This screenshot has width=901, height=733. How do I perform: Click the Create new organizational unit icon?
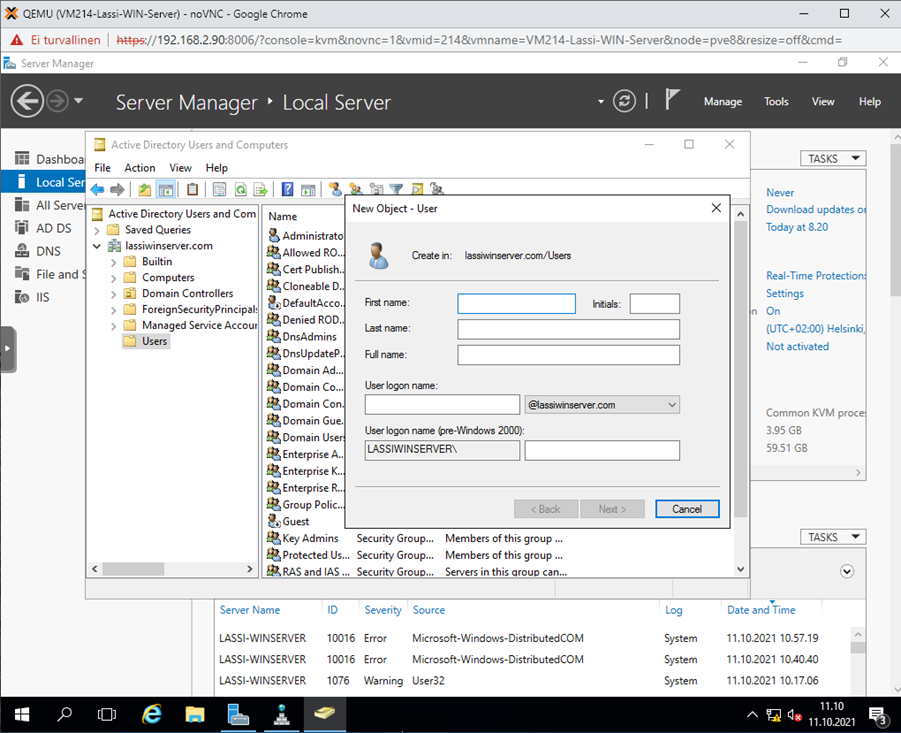point(376,188)
